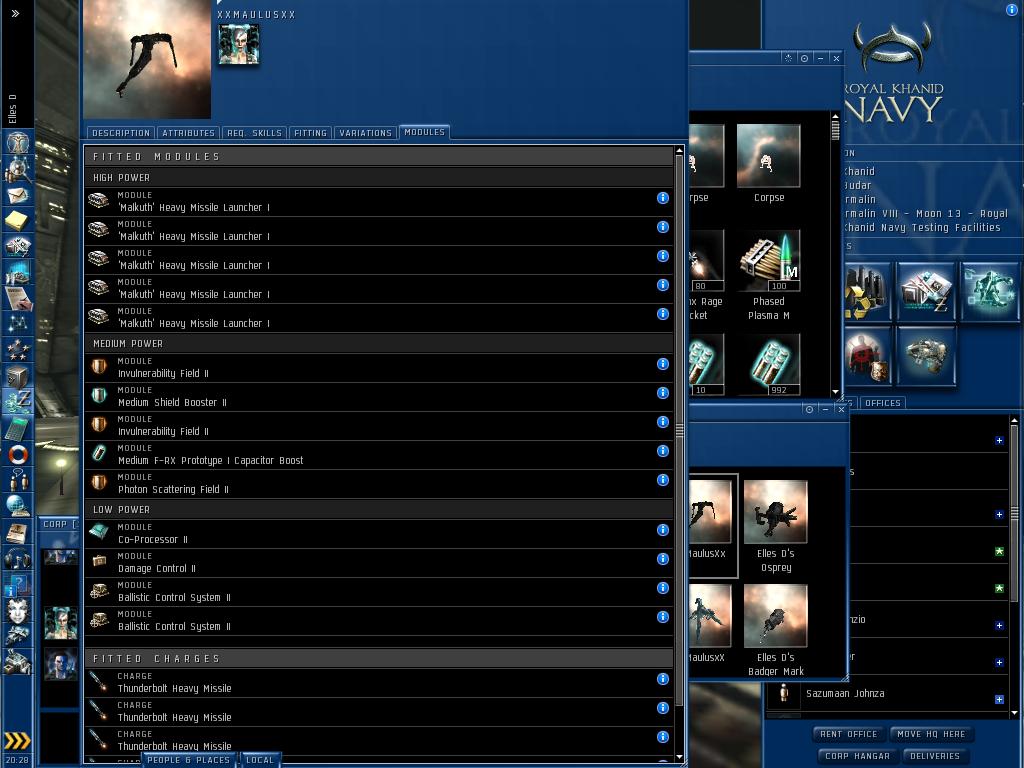The height and width of the screenshot is (768, 1024).
Task: Open the character sheet sidebar icon
Action: (17, 142)
